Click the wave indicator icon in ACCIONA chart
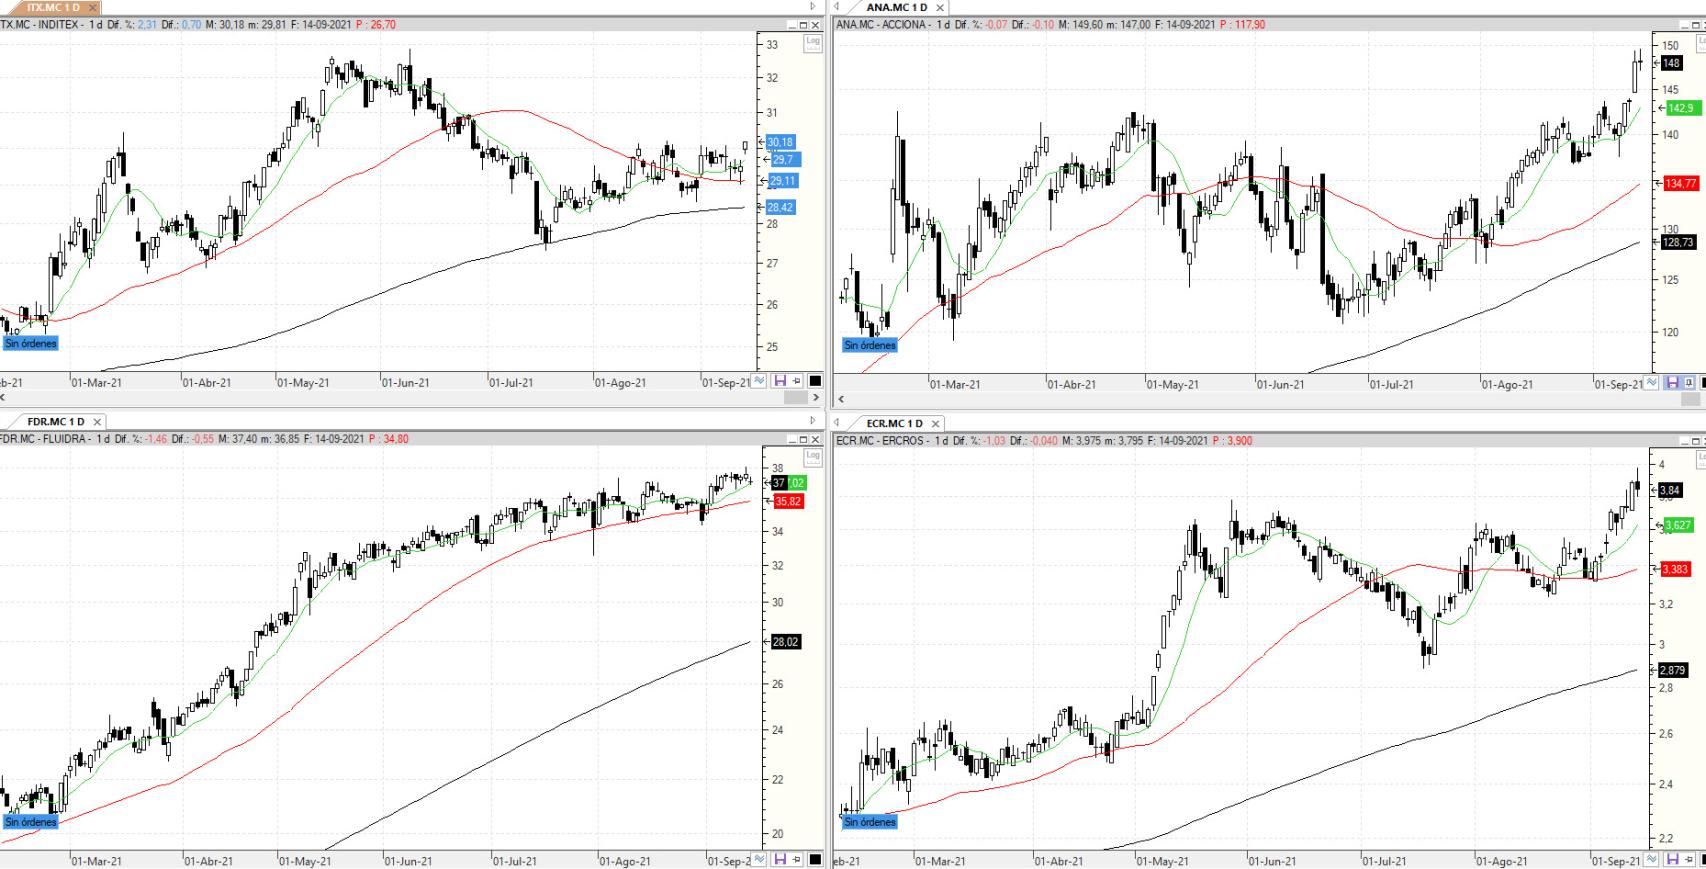This screenshot has width=1706, height=869. coord(1651,383)
